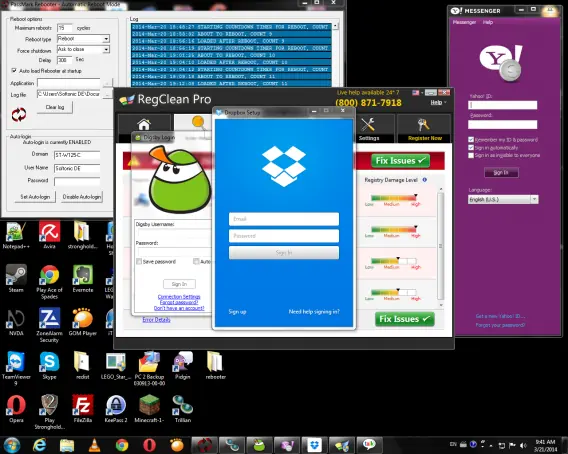The width and height of the screenshot is (568, 454).
Task: Toggle Auto load Rebooter at startup
Action: coord(14,70)
